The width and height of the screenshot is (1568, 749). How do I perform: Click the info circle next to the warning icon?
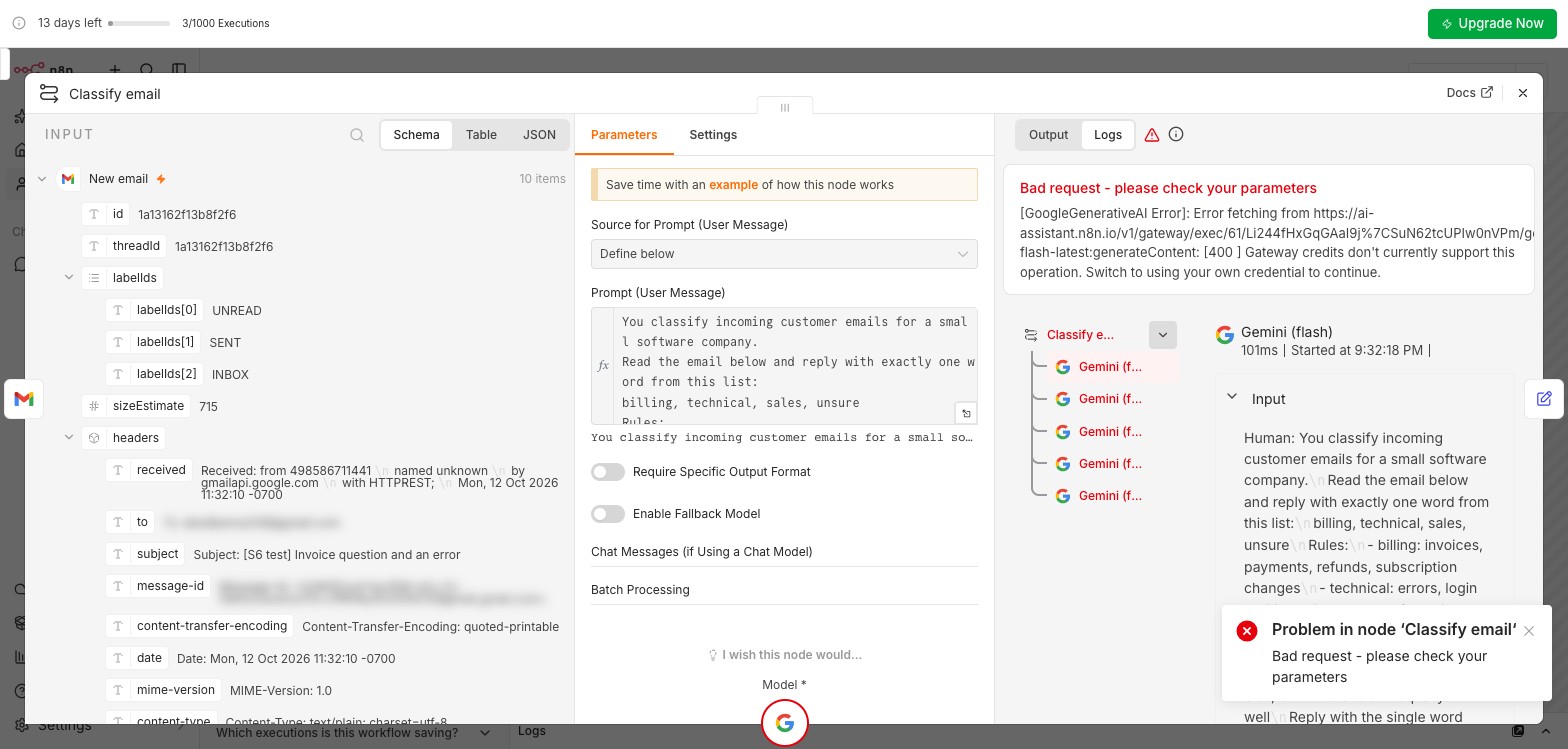(x=1176, y=134)
